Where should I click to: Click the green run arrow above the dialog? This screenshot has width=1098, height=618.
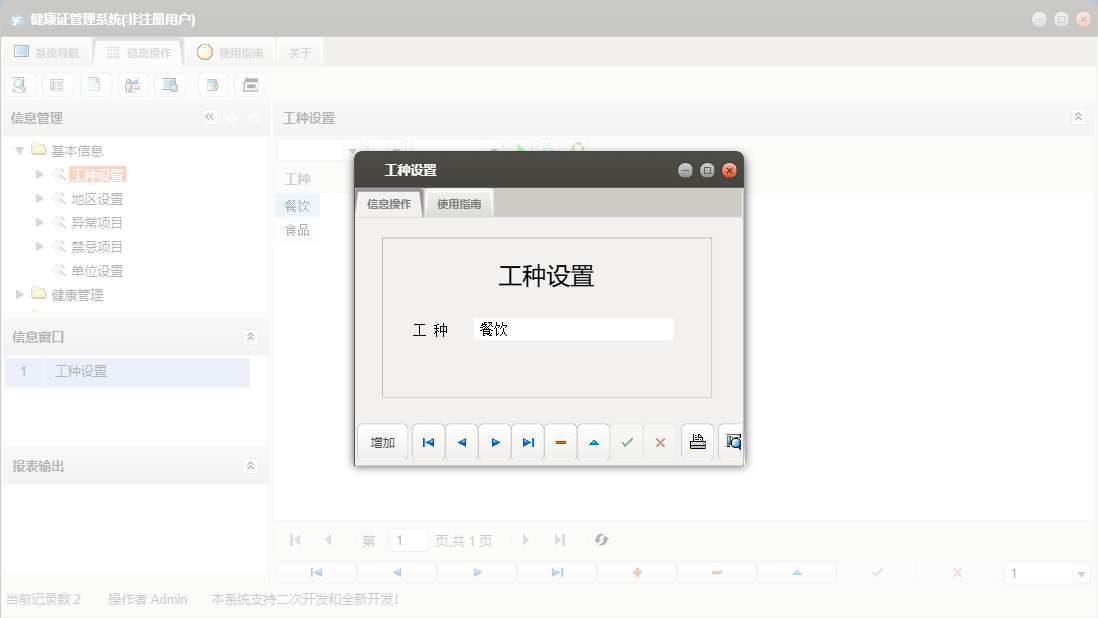pyautogui.click(x=522, y=148)
